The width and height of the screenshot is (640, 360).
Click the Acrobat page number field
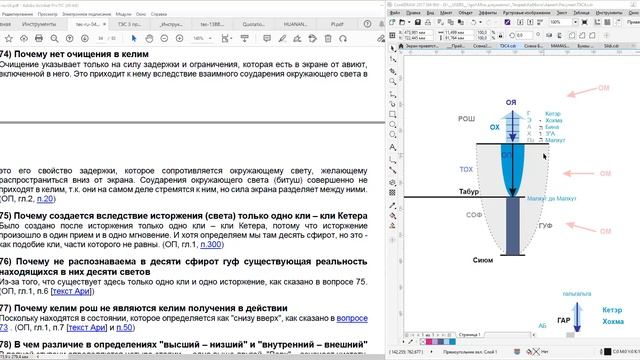pyautogui.click(x=101, y=38)
